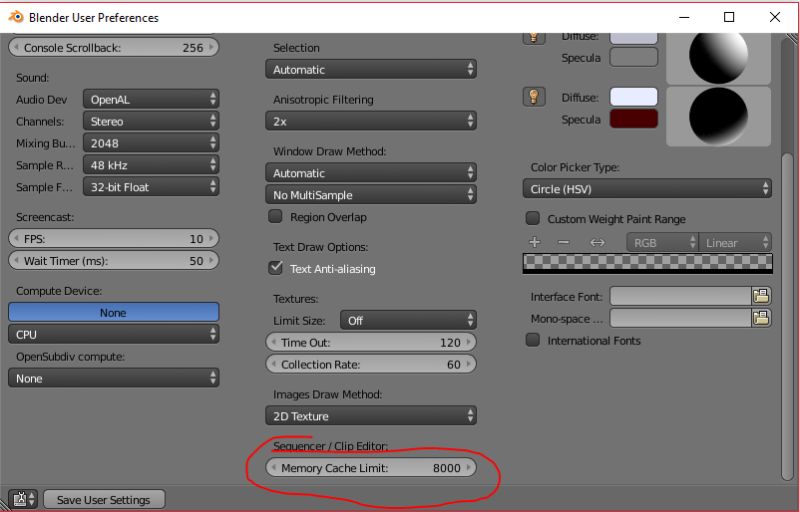This screenshot has height=512, width=800.
Task: Remove a color stop with minus icon
Action: tap(563, 242)
